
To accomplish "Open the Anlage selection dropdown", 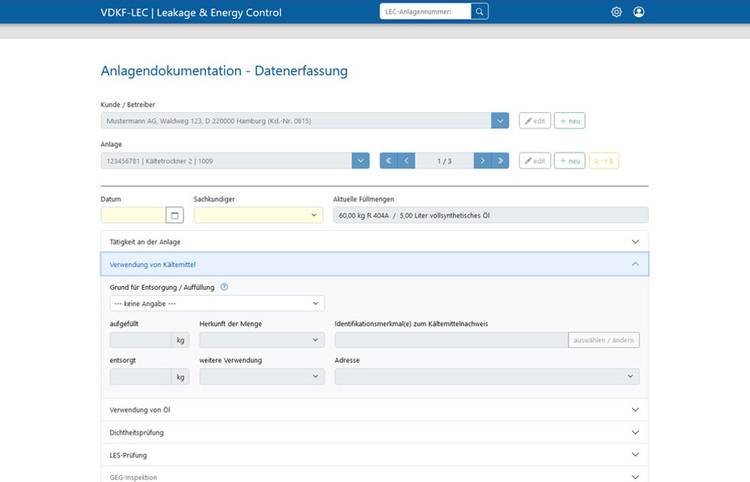I will pos(360,160).
